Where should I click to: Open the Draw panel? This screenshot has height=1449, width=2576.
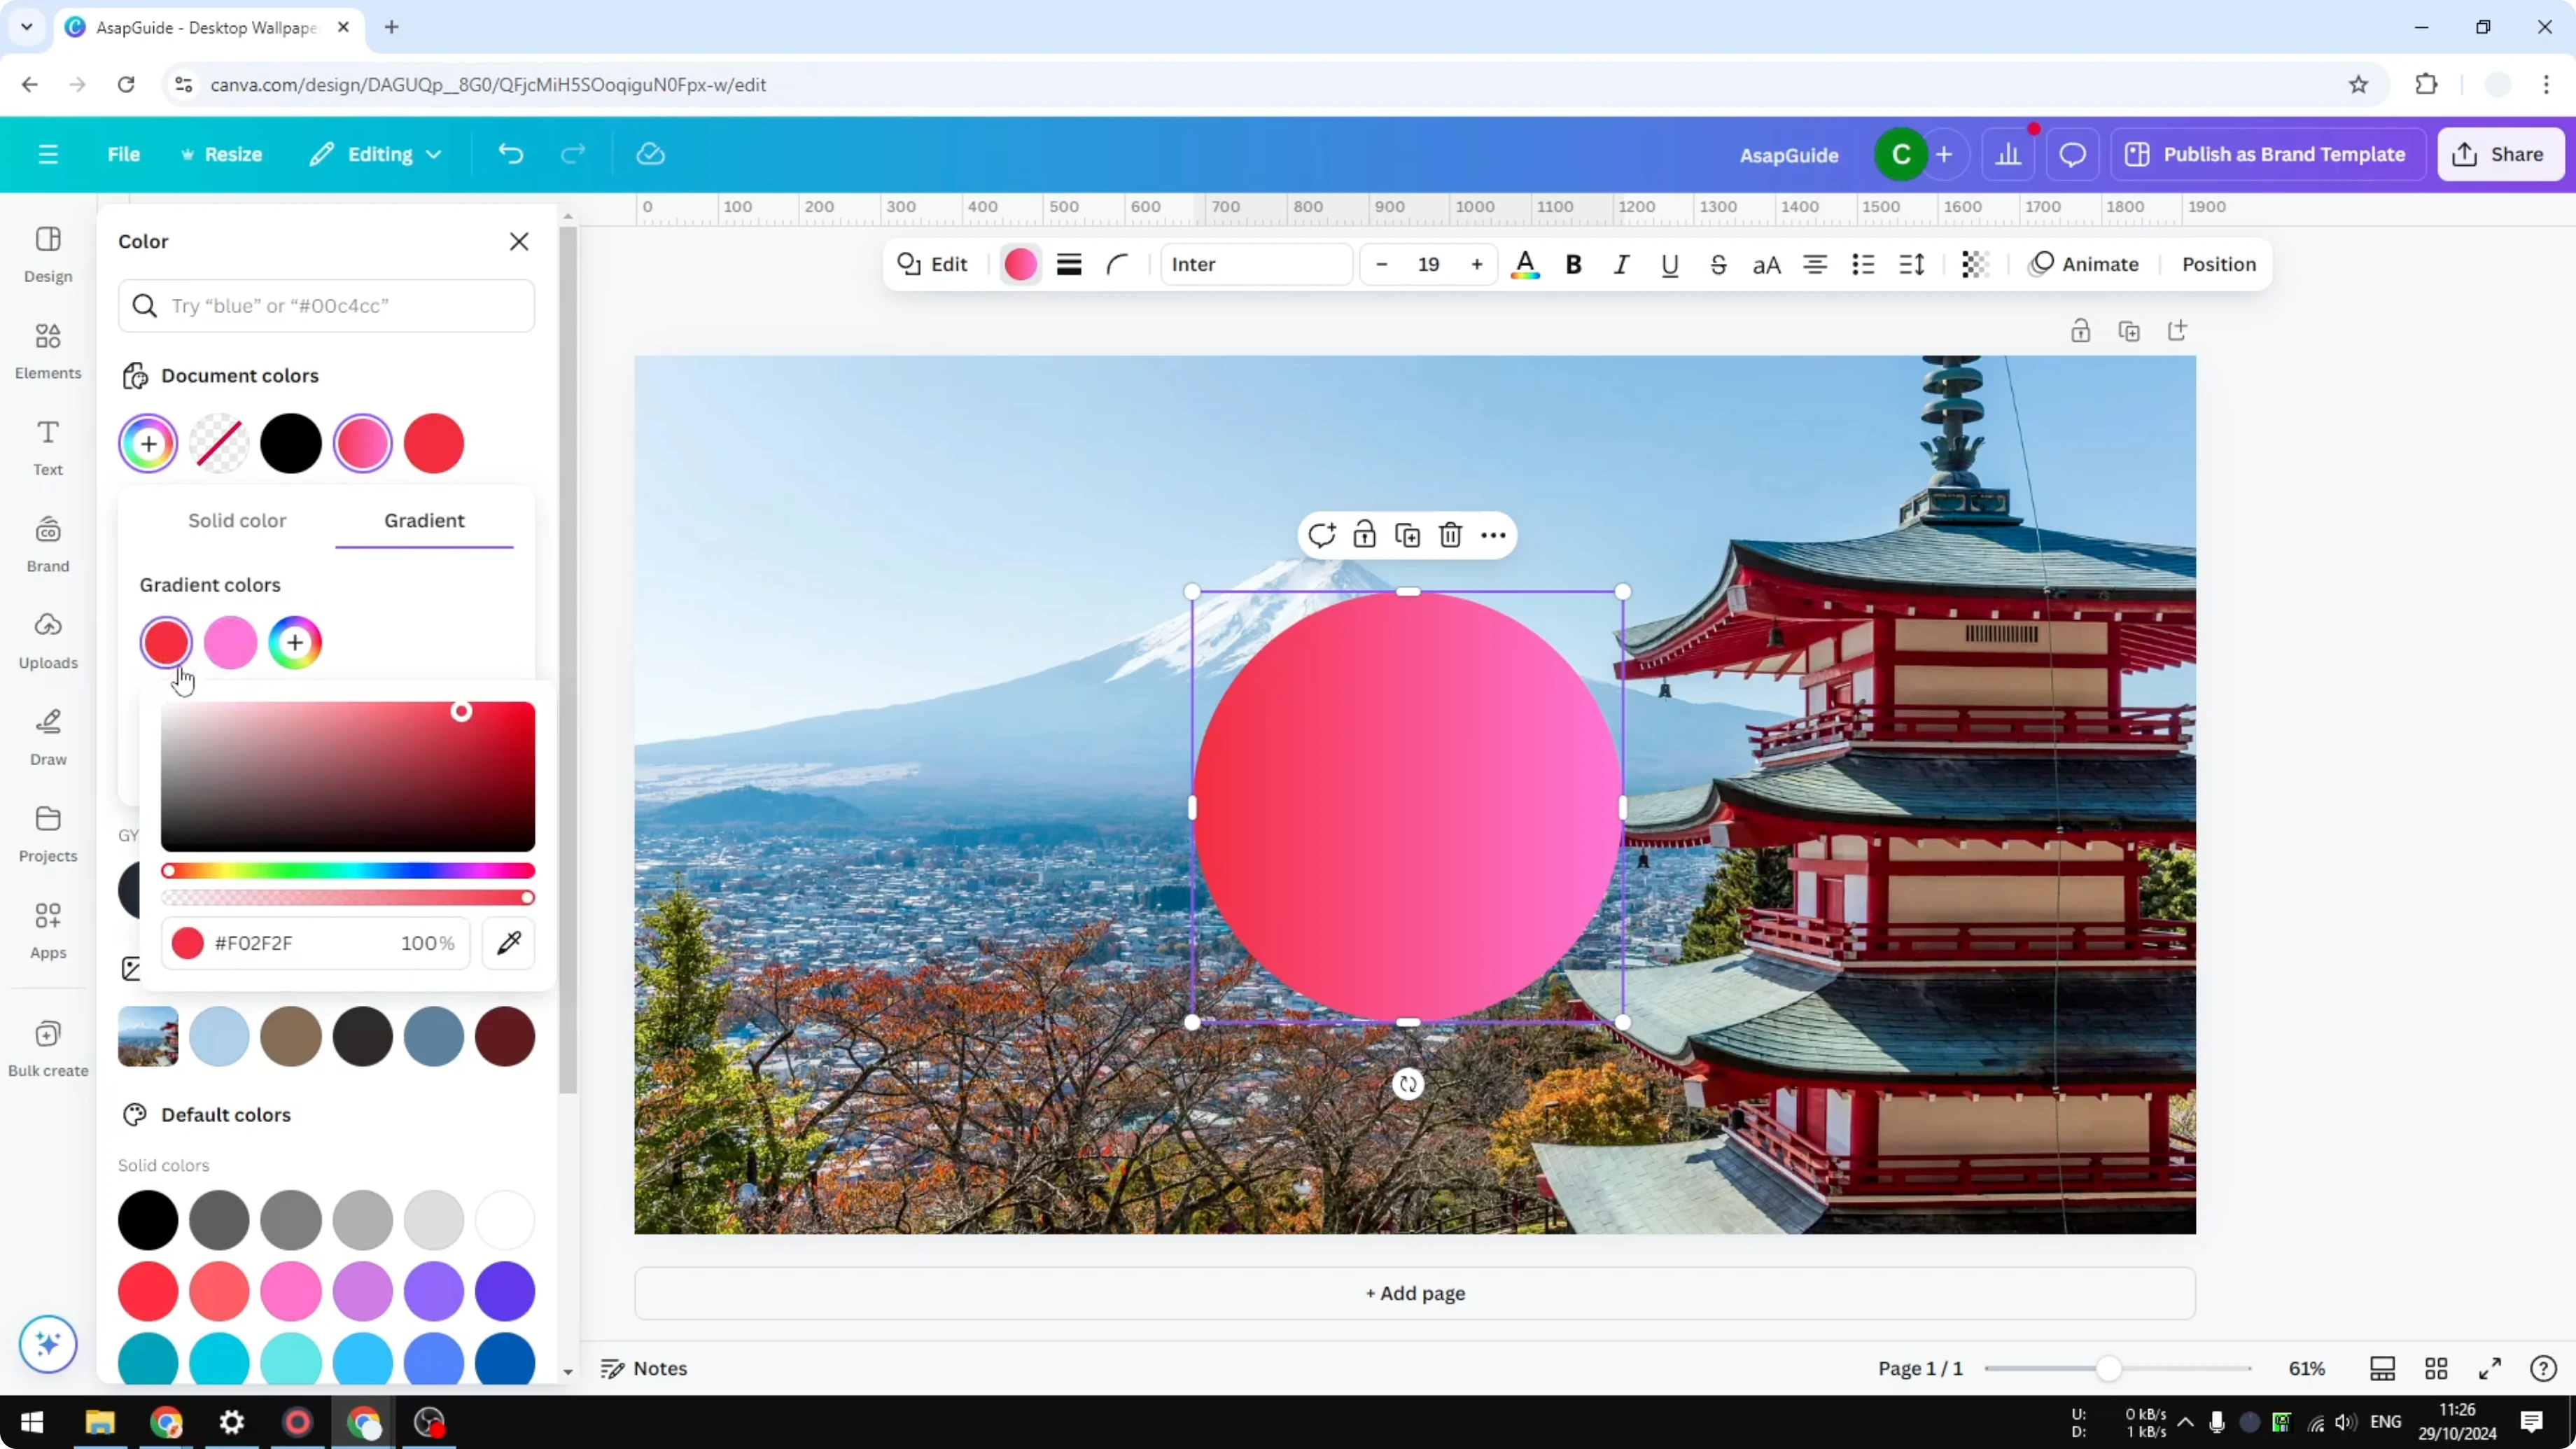tap(47, 736)
